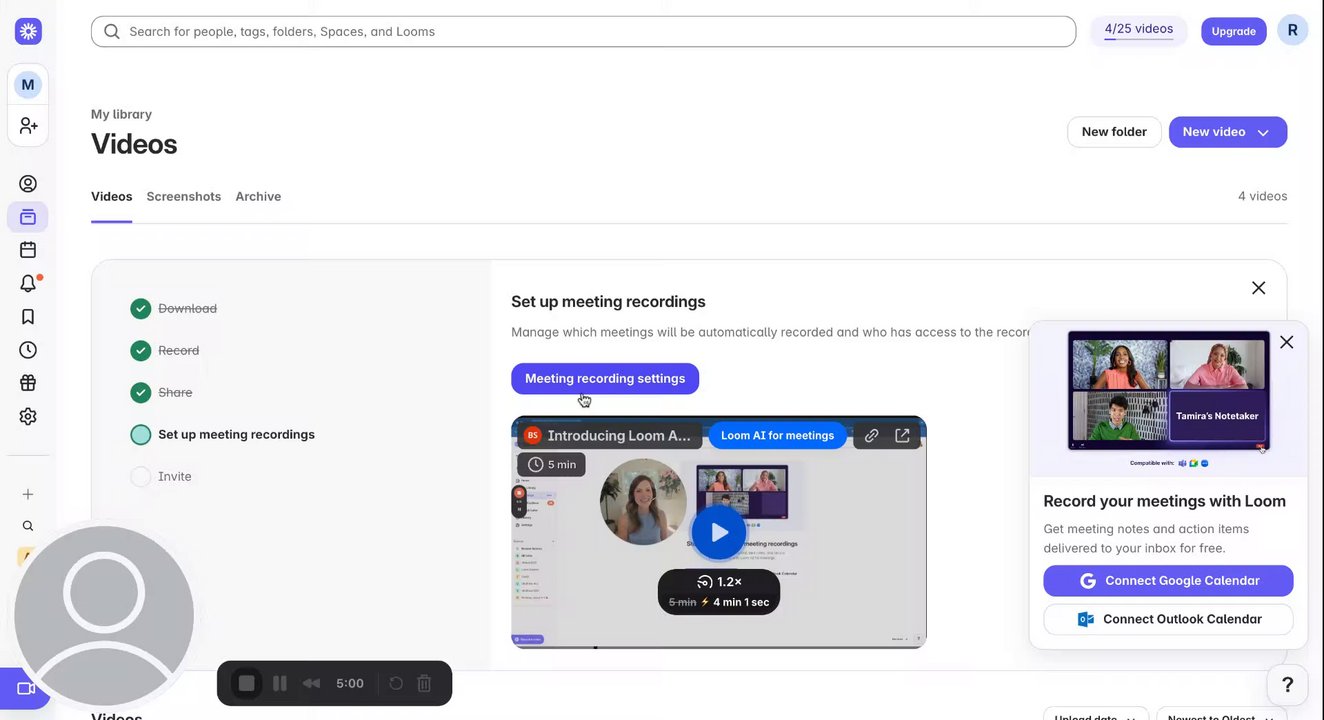Open the Settings gear sidebar icon
The height and width of the screenshot is (720, 1324).
coord(28,416)
